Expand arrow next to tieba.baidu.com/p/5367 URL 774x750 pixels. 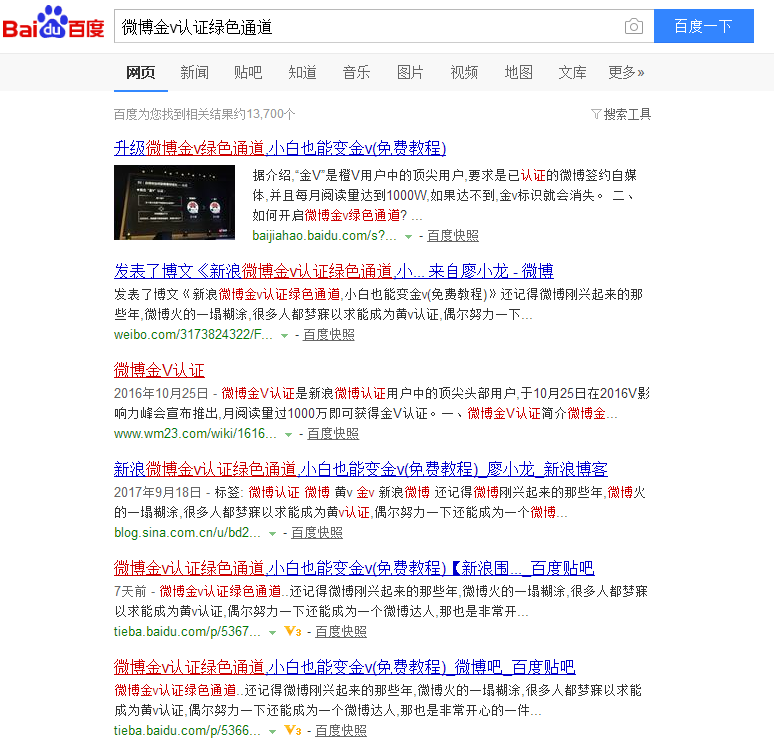(272, 632)
